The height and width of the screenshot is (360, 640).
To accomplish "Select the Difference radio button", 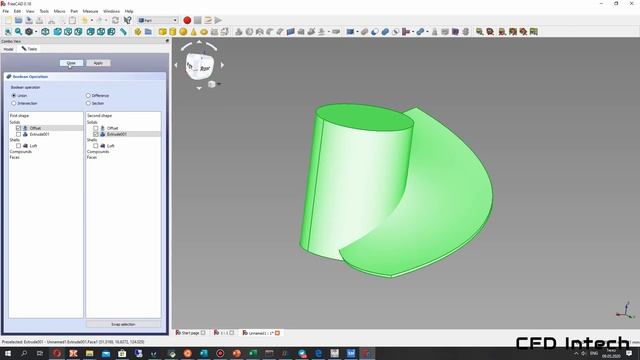I will [88, 96].
